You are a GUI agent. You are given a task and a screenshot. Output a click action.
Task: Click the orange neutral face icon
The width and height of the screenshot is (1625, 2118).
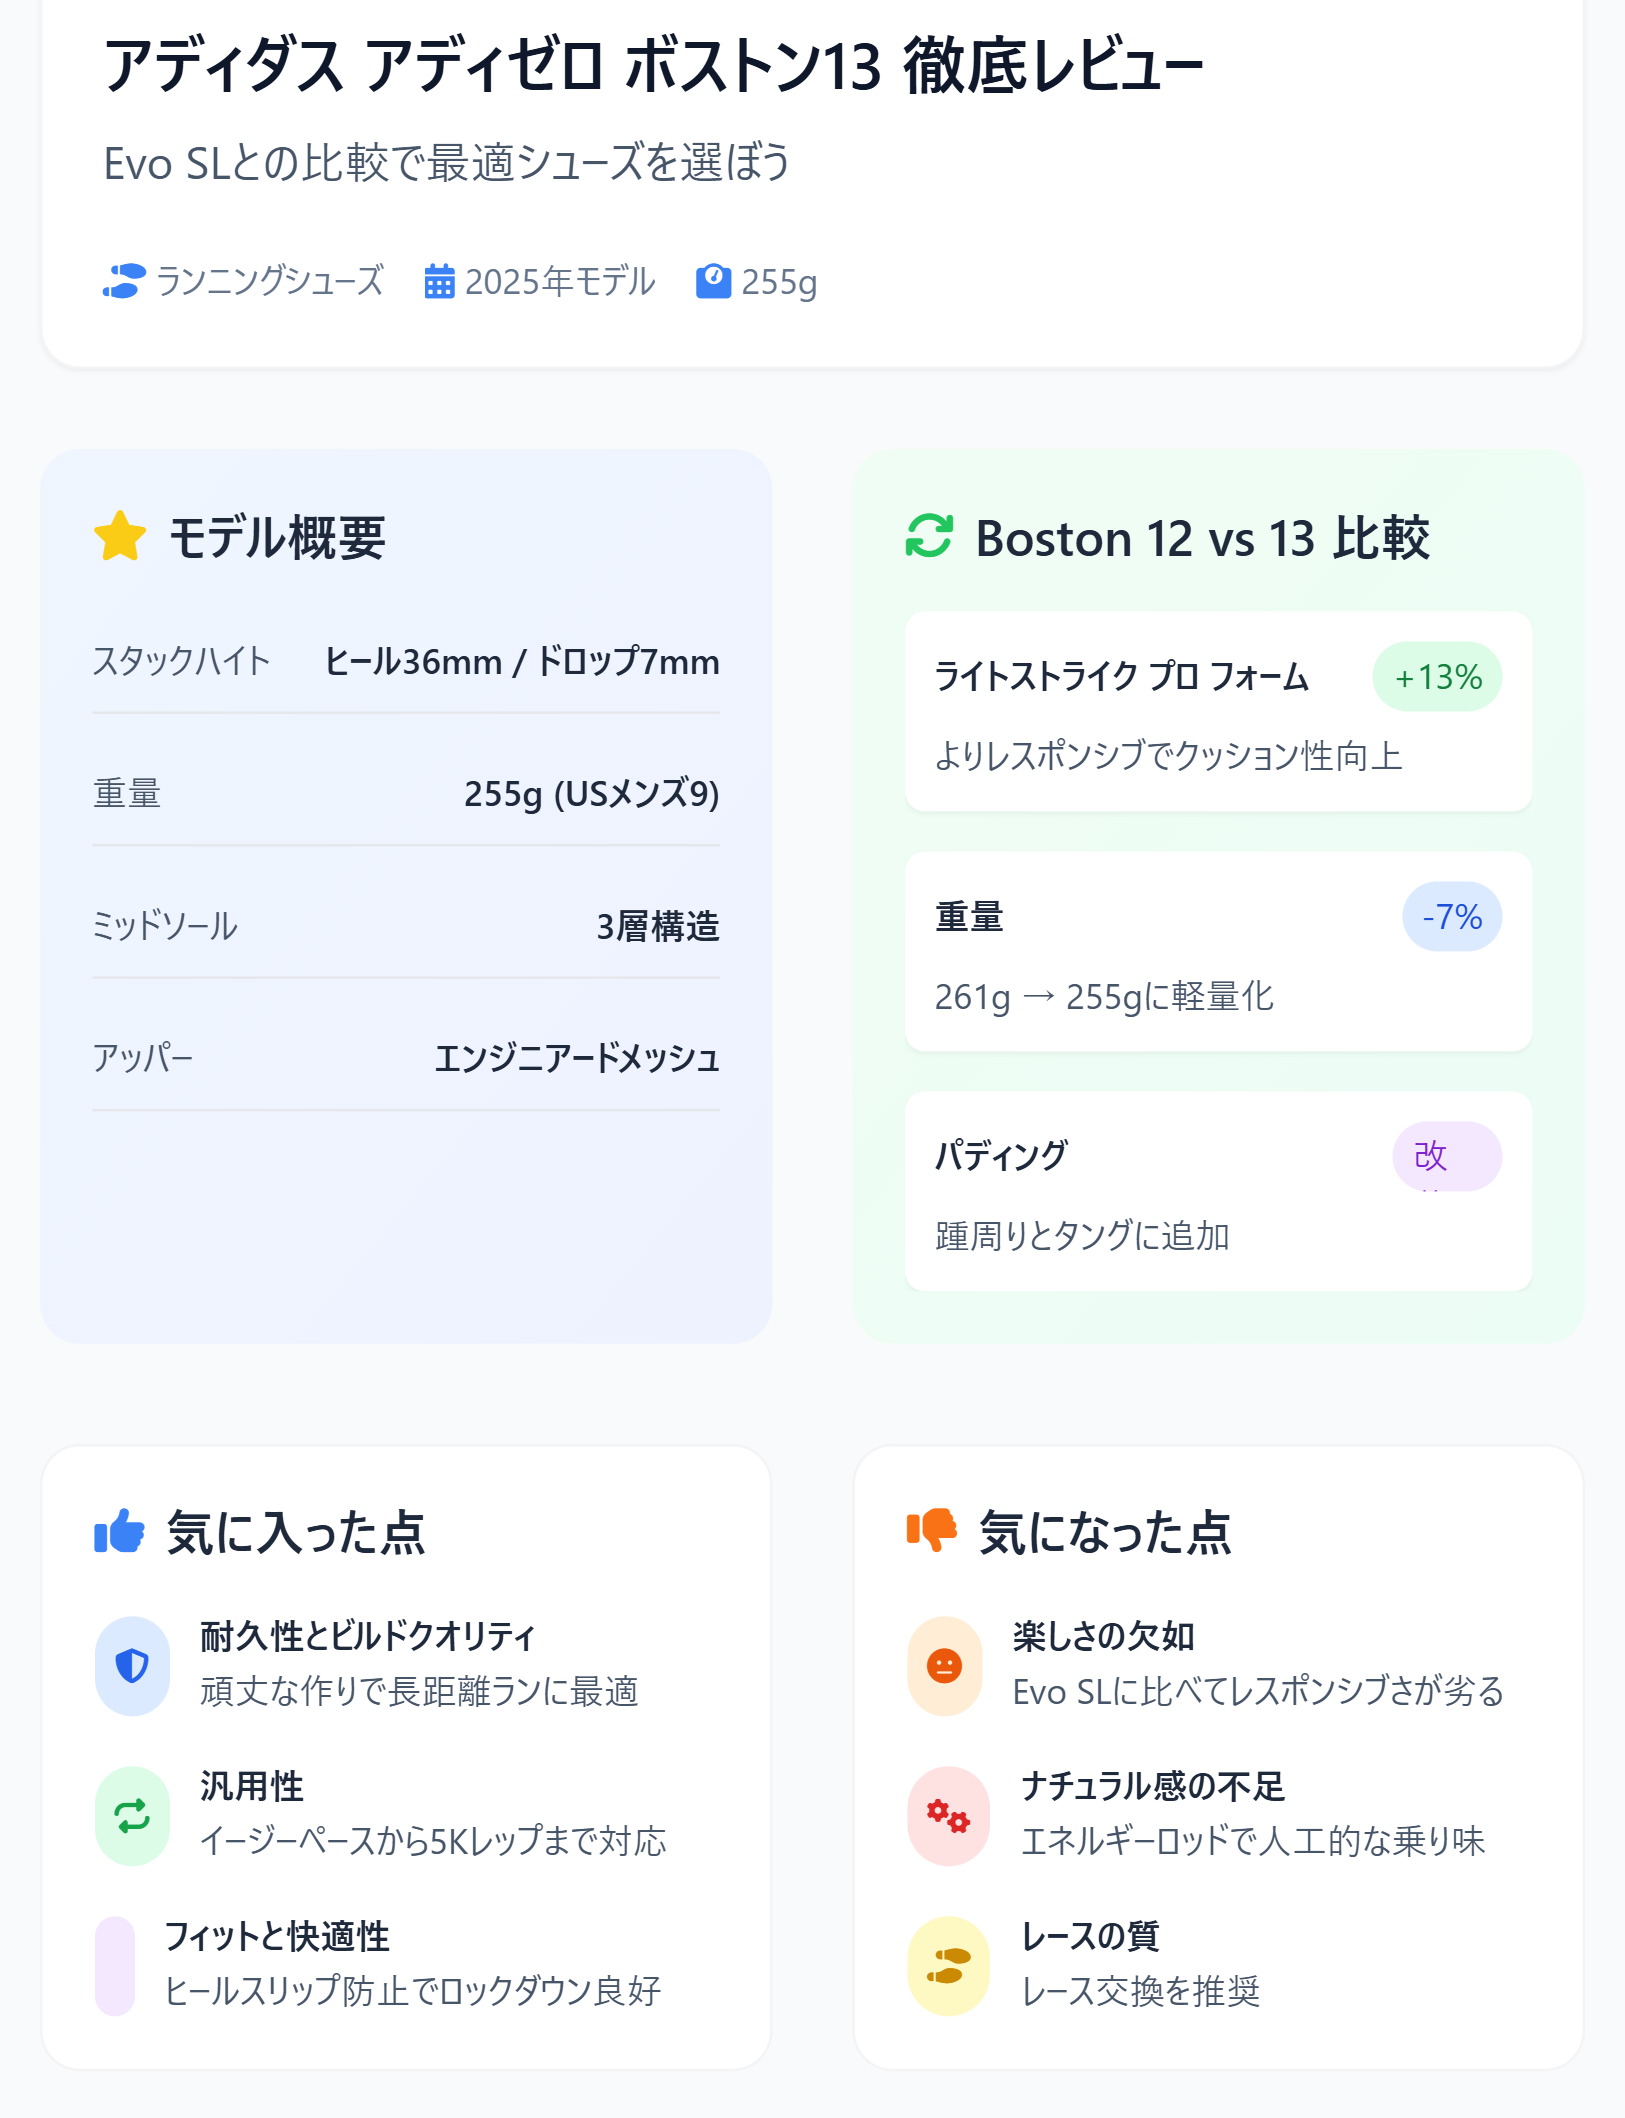(944, 1666)
